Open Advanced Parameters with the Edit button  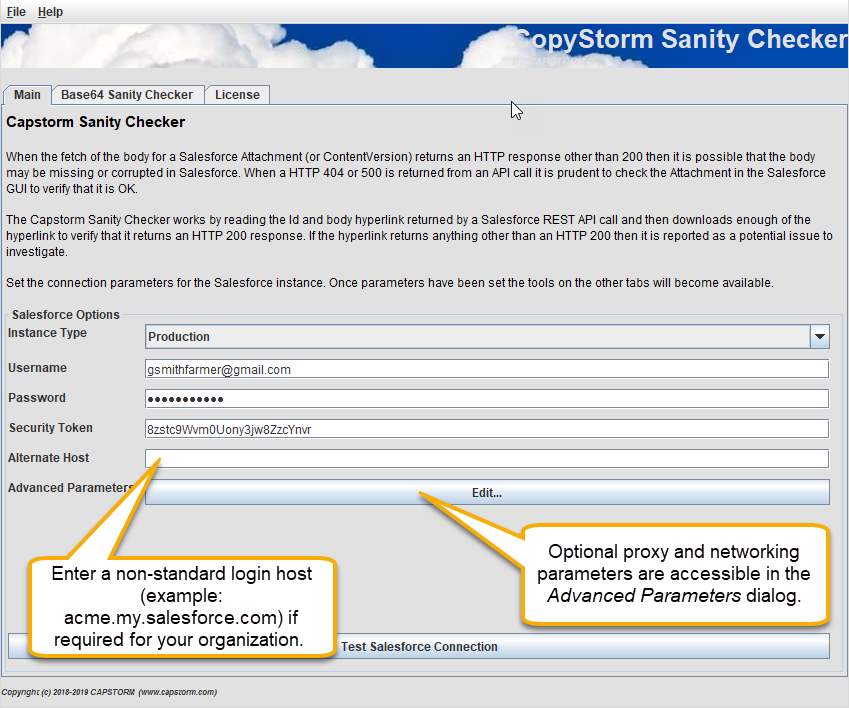click(x=487, y=493)
